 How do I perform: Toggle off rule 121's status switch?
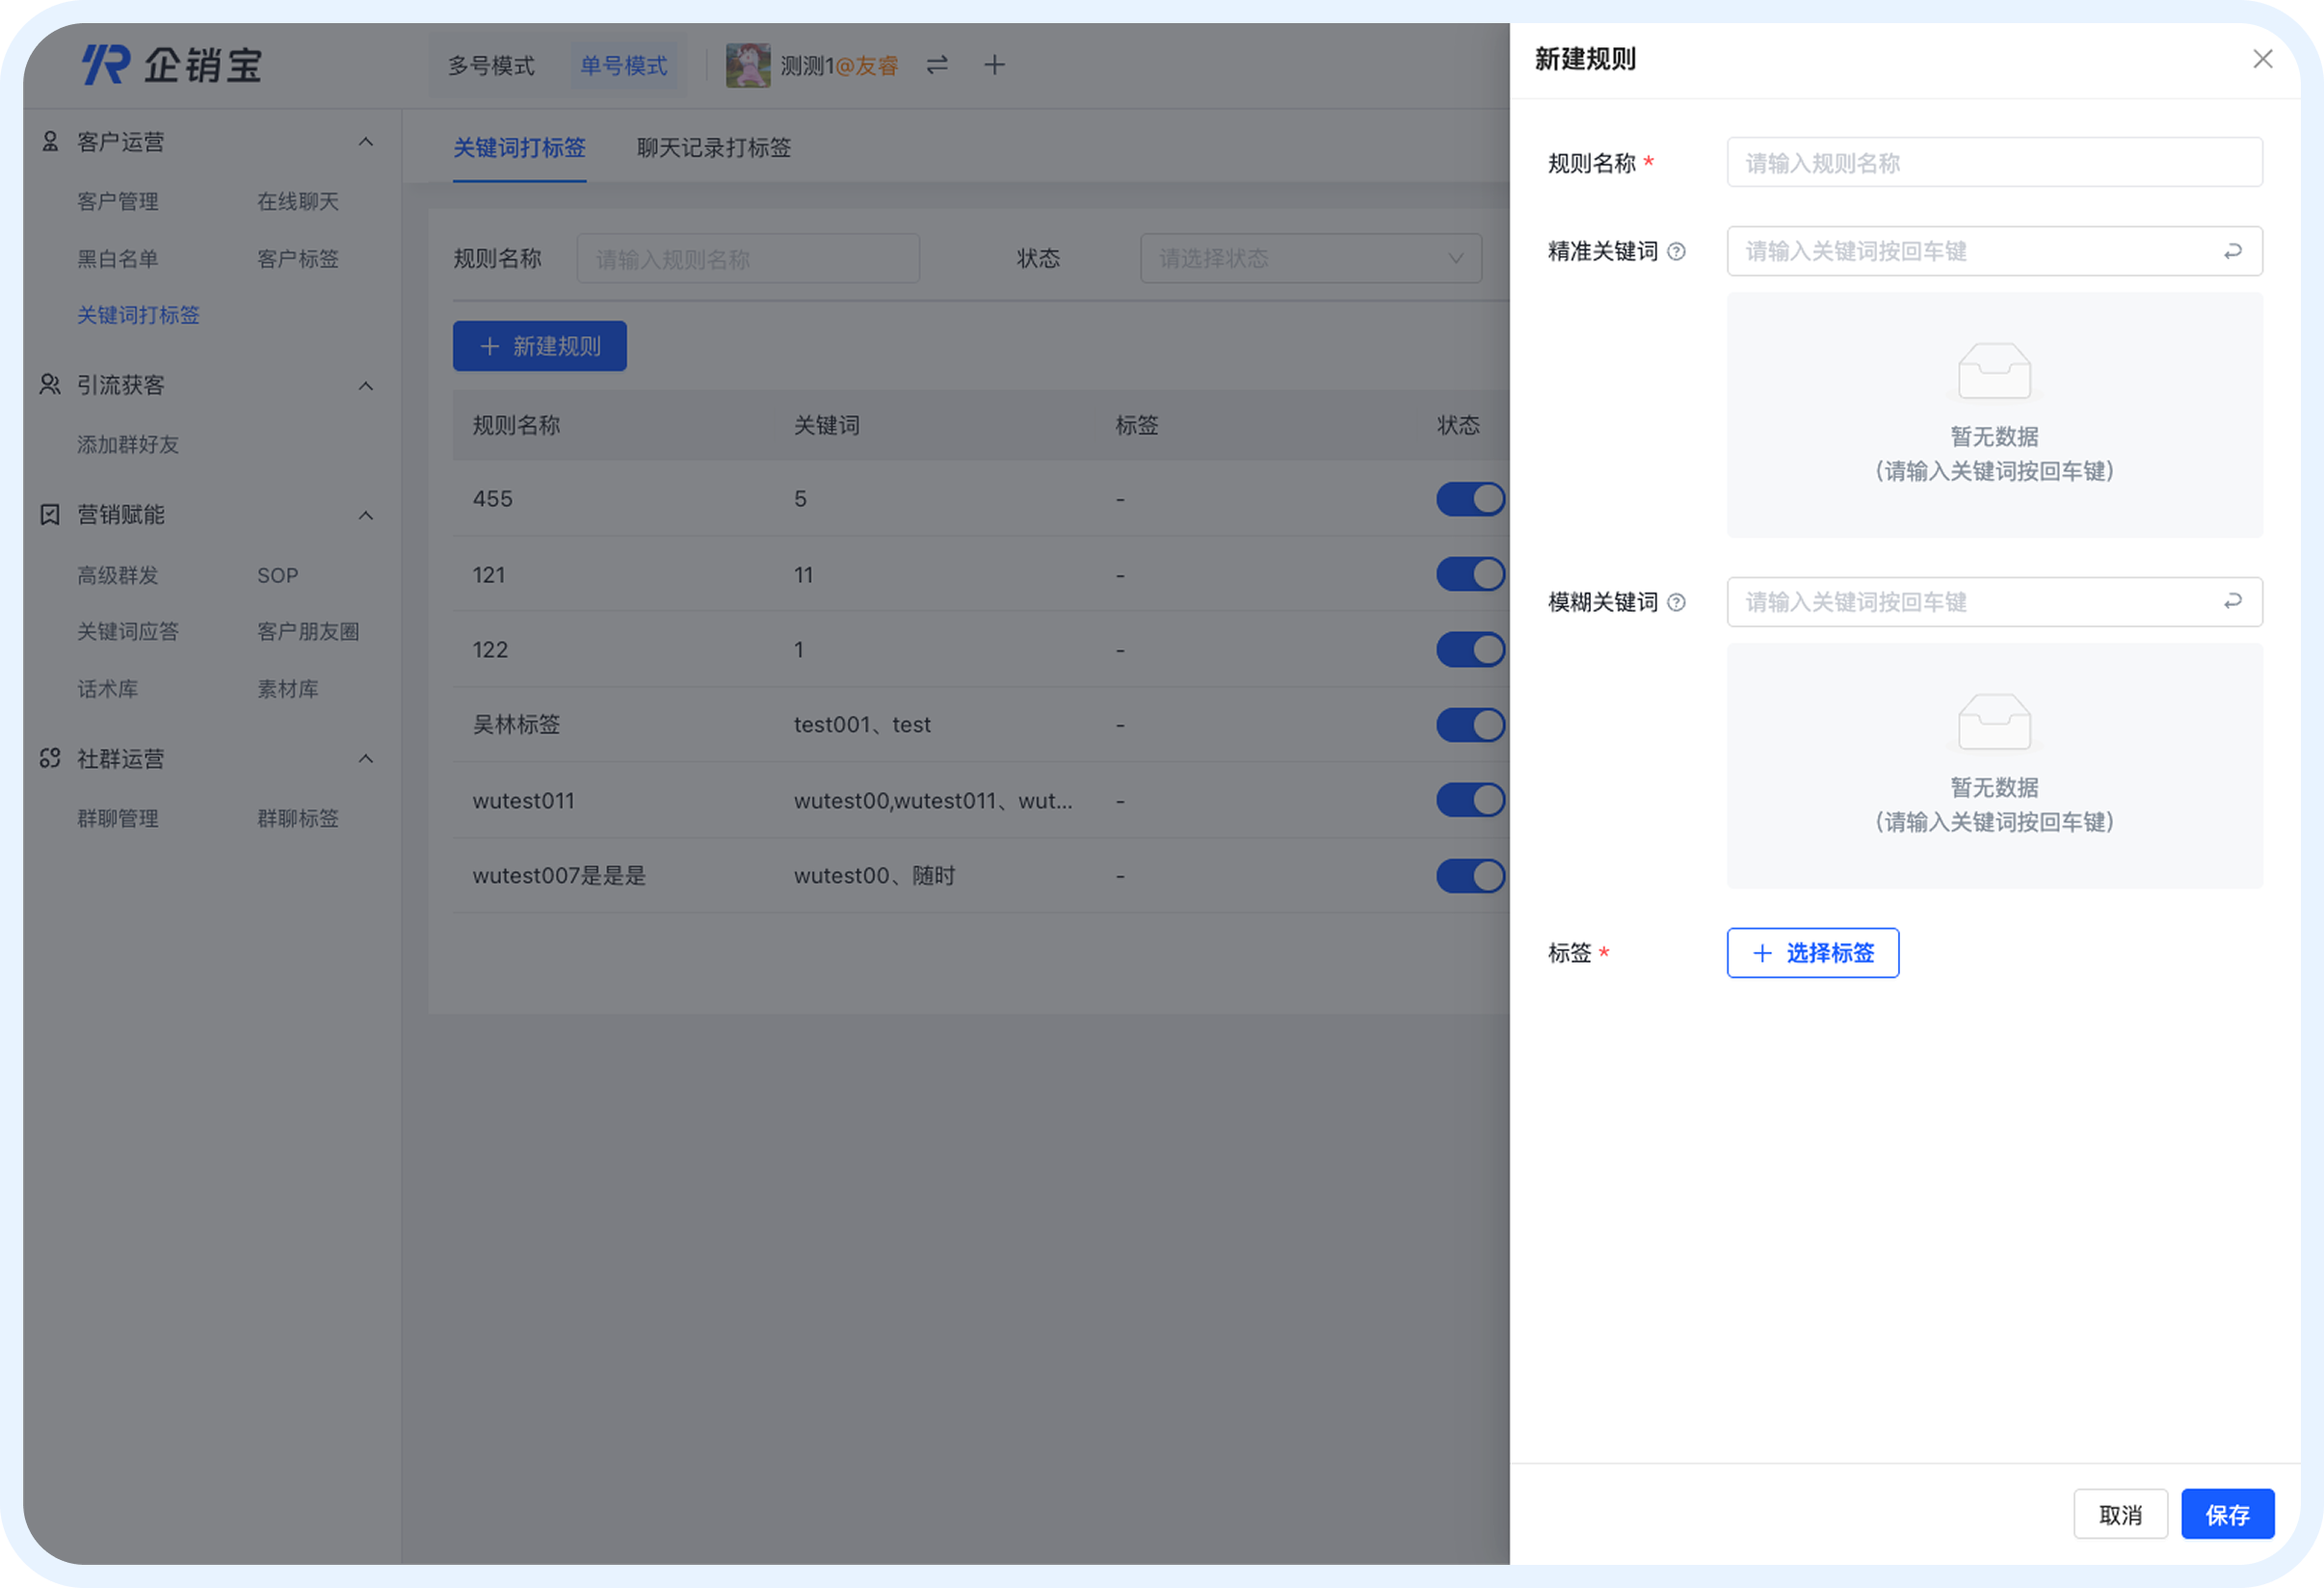click(x=1470, y=574)
